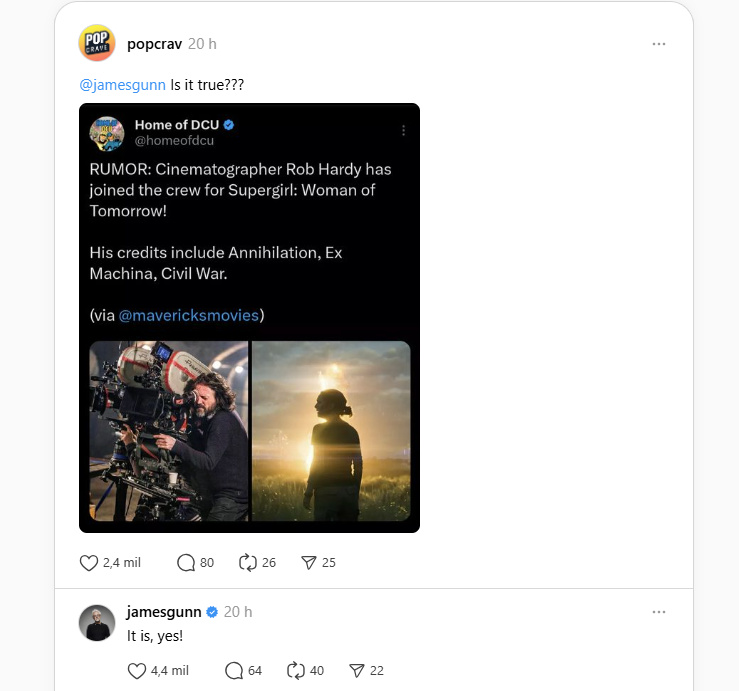Open the jamesgunn username link

[165, 611]
